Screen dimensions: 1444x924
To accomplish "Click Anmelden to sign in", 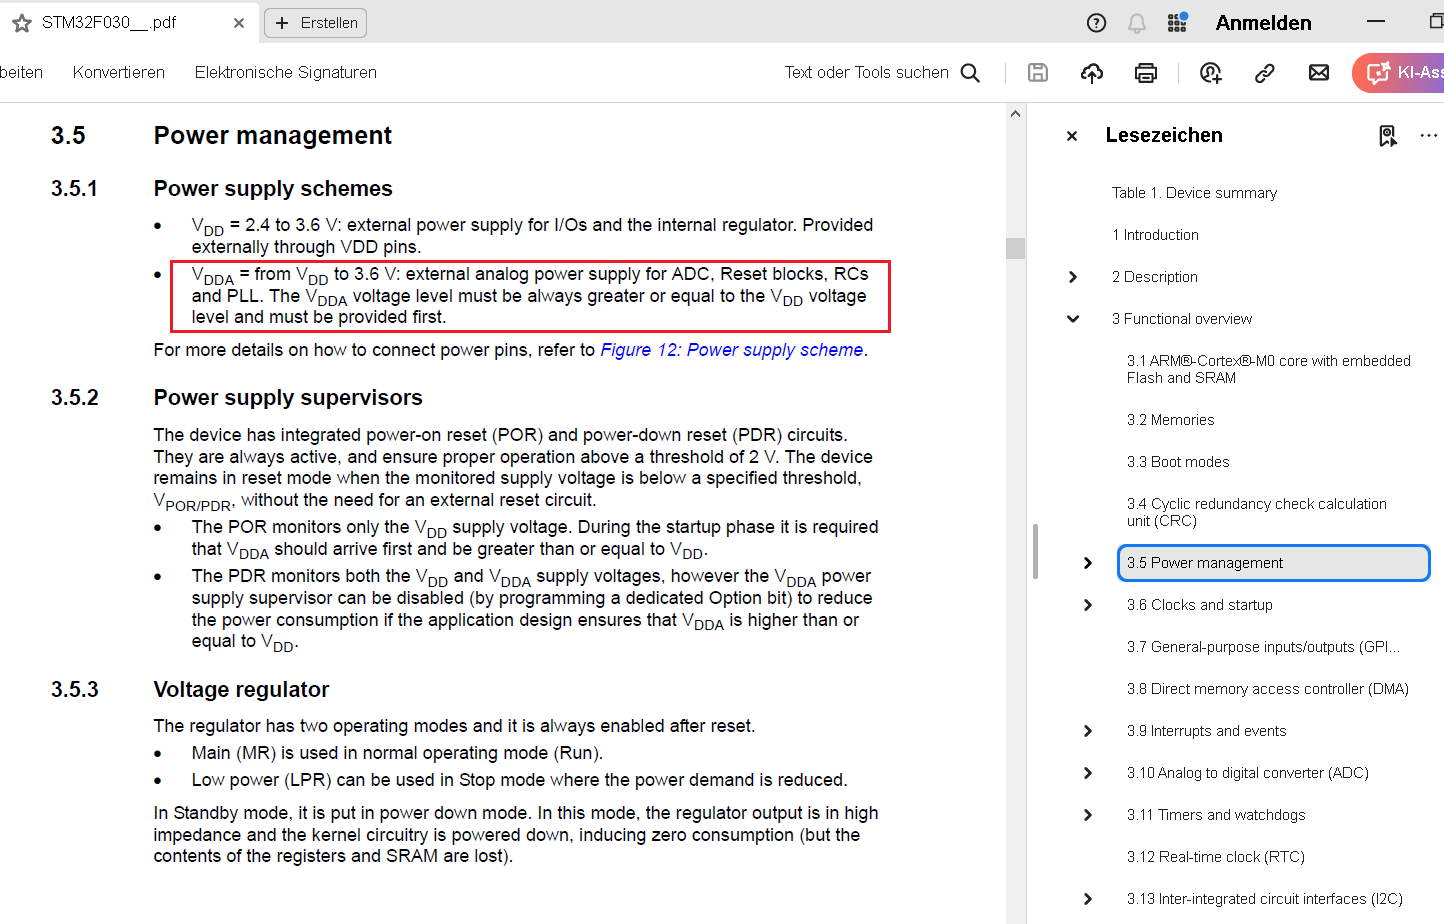I will coord(1263,23).
